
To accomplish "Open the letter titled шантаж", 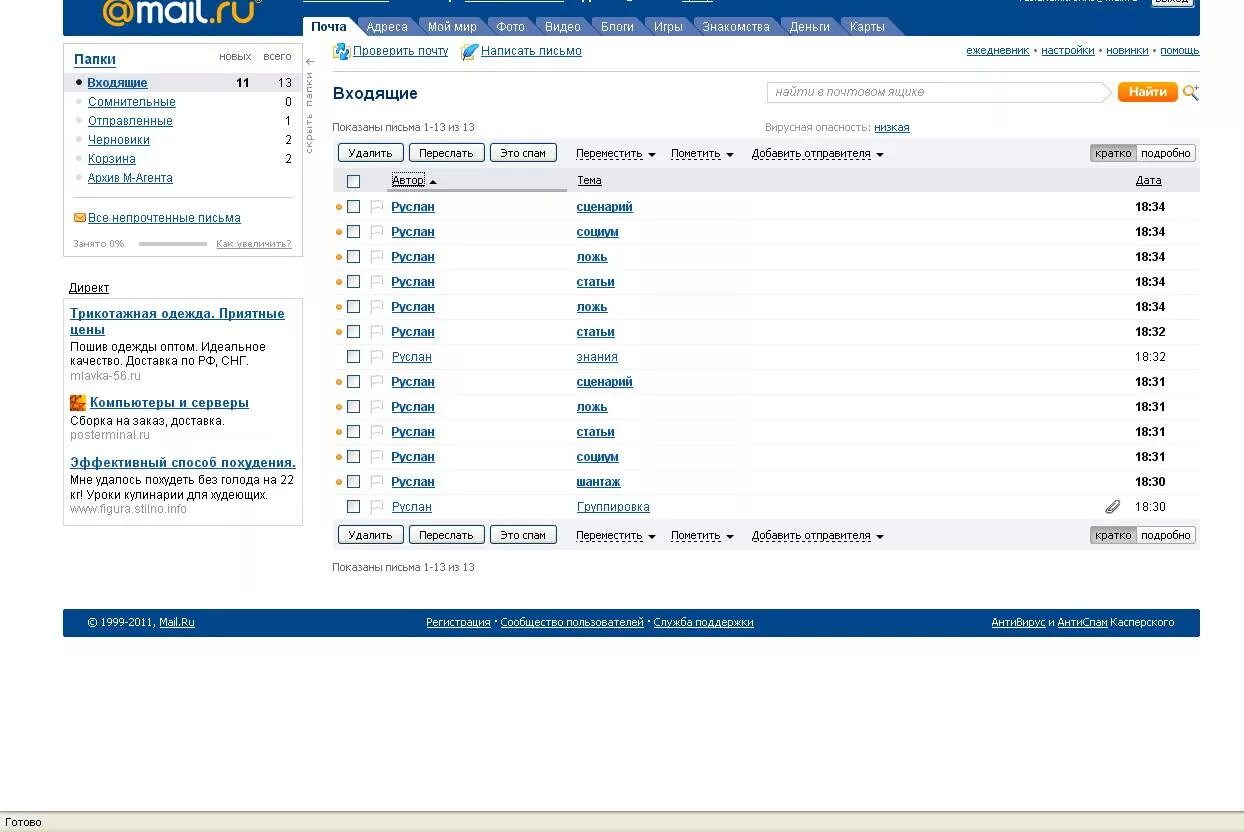I will pyautogui.click(x=598, y=482).
